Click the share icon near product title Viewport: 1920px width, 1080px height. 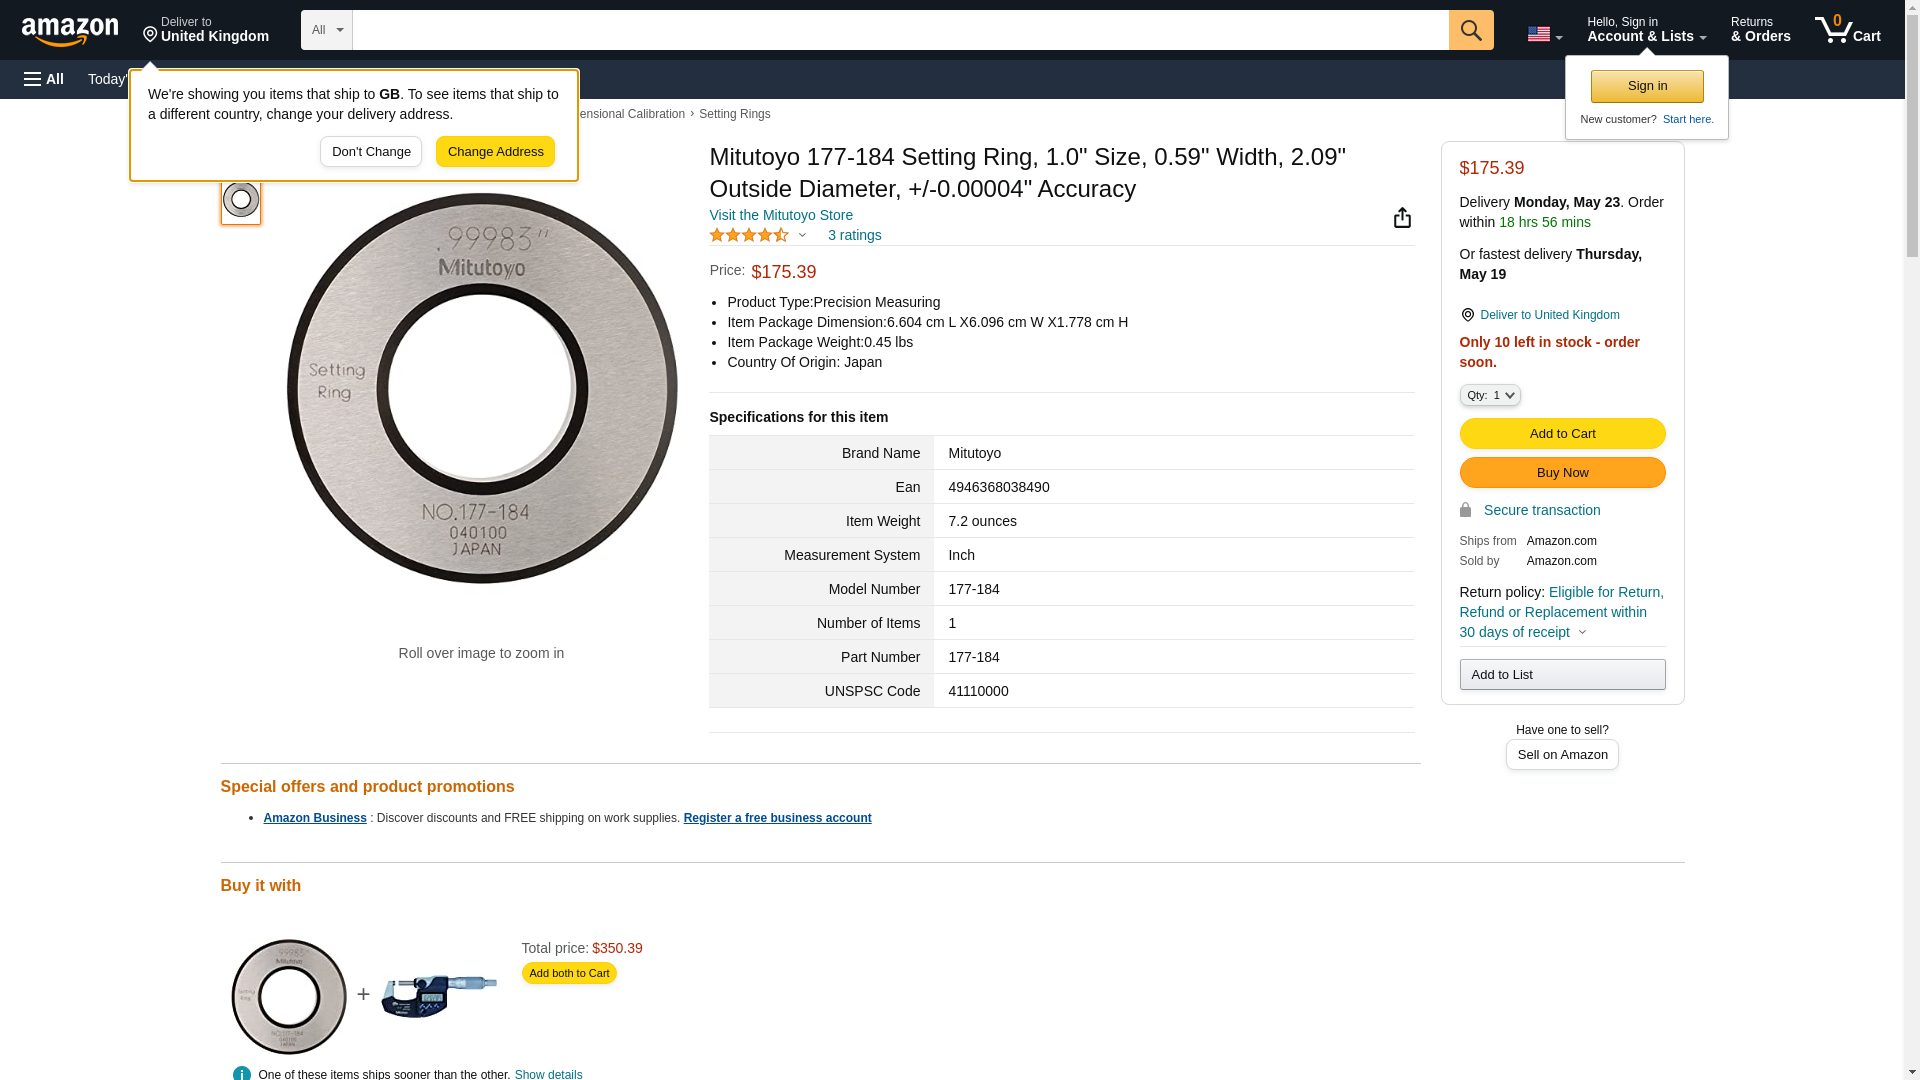[x=1402, y=218]
